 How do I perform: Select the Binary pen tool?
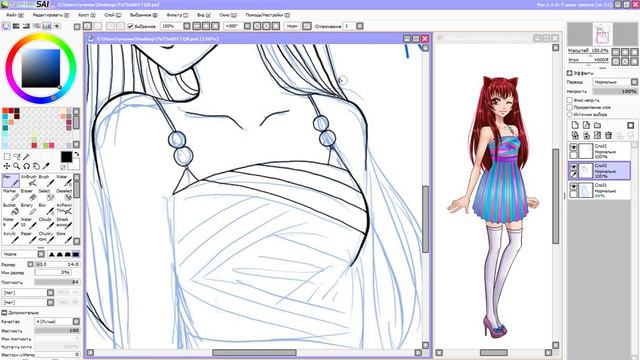point(29,209)
